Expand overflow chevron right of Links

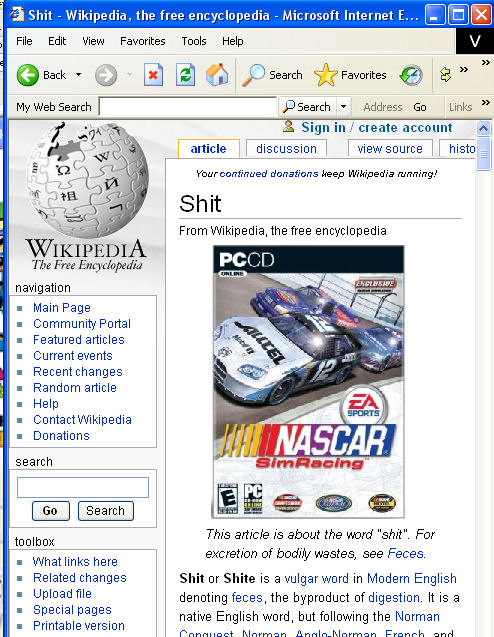(485, 102)
